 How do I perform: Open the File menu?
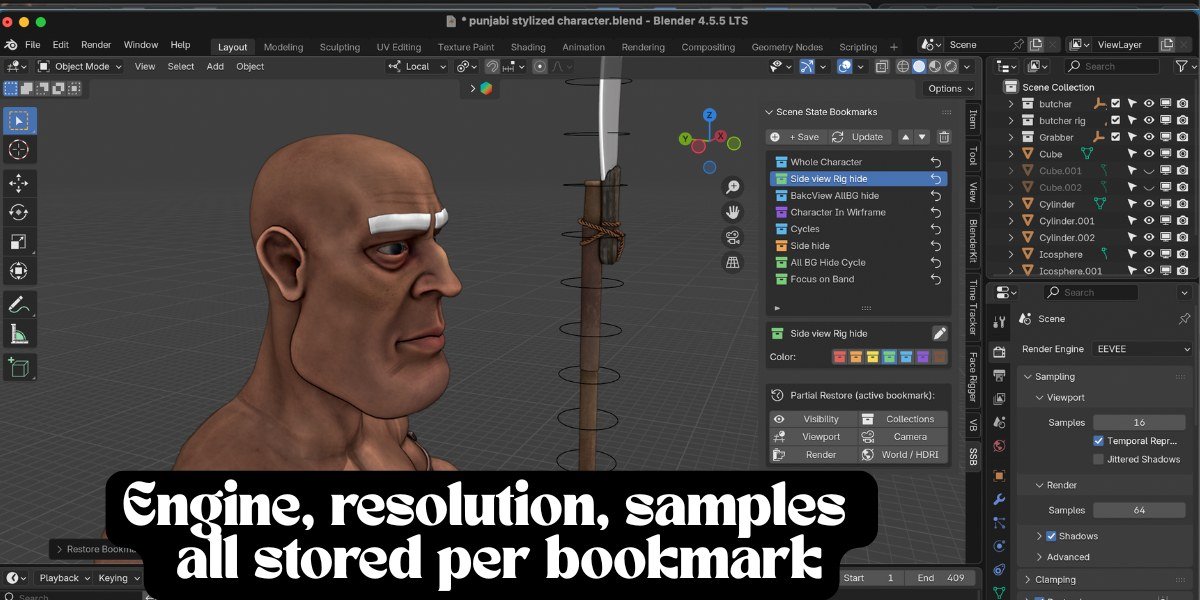pyautogui.click(x=33, y=45)
